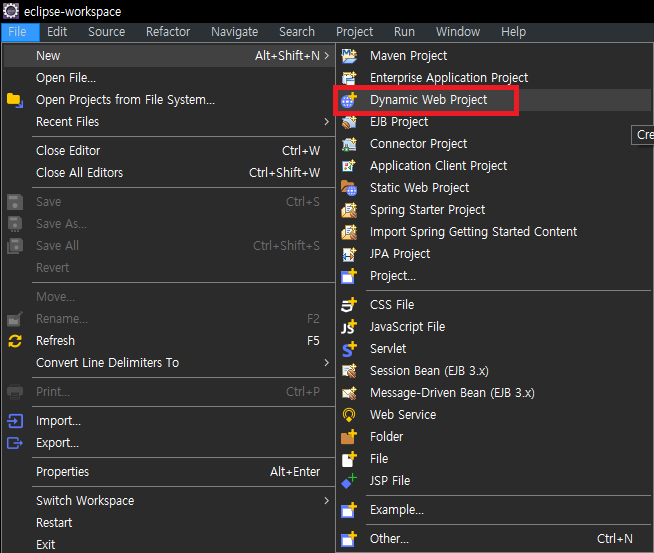Click the Open Projects folder icon
Viewport: 654px width, 553px height.
click(x=15, y=100)
